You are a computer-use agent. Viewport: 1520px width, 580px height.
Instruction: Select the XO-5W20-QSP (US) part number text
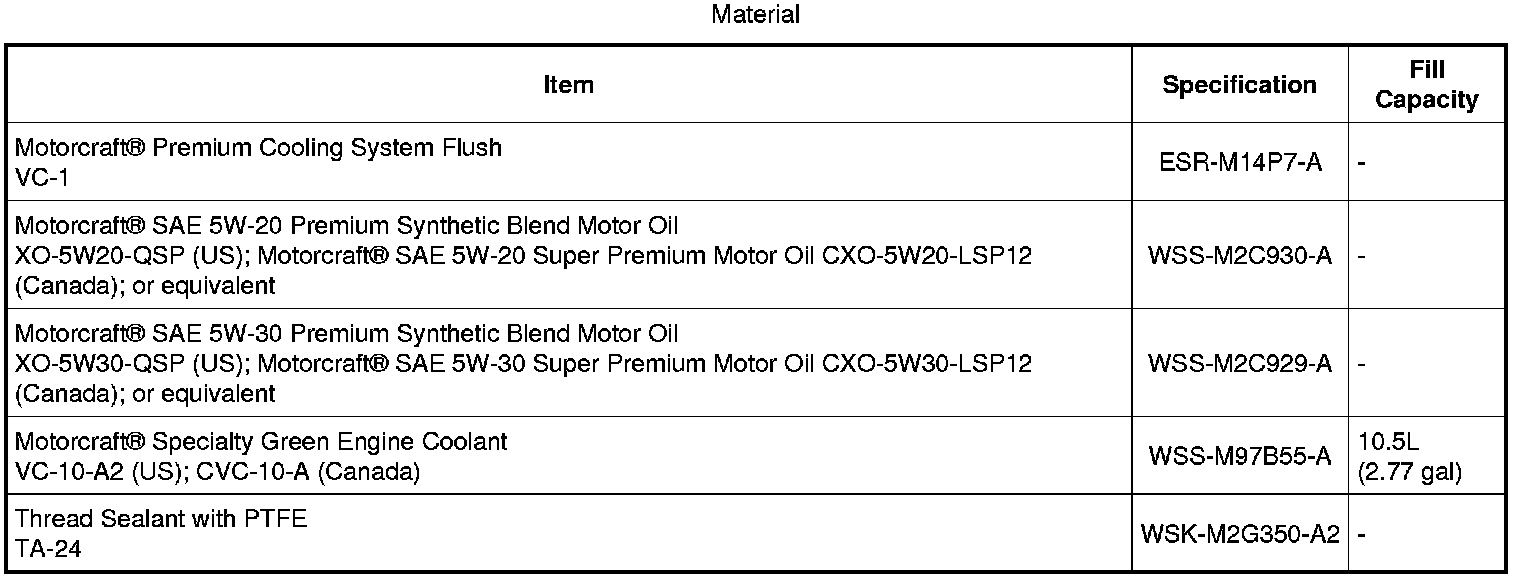coord(130,255)
